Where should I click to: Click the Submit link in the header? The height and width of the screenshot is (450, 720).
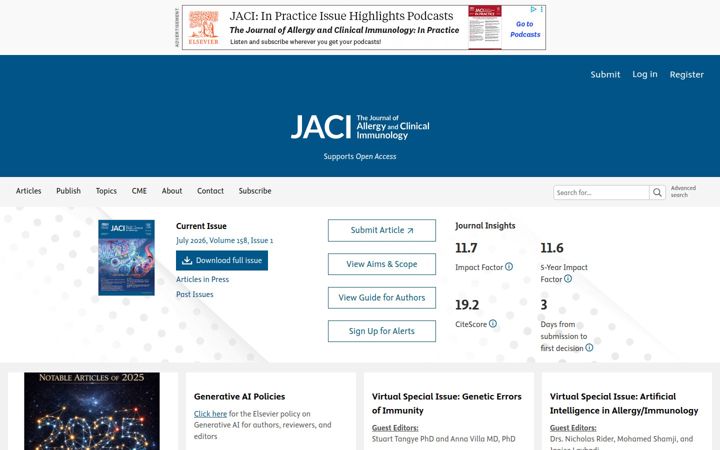[x=605, y=74]
